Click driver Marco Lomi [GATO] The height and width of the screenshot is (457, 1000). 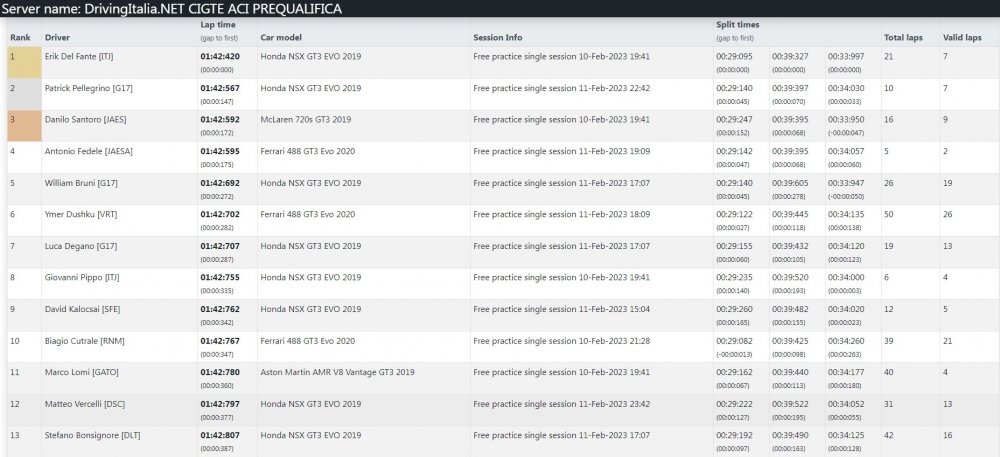[82, 373]
